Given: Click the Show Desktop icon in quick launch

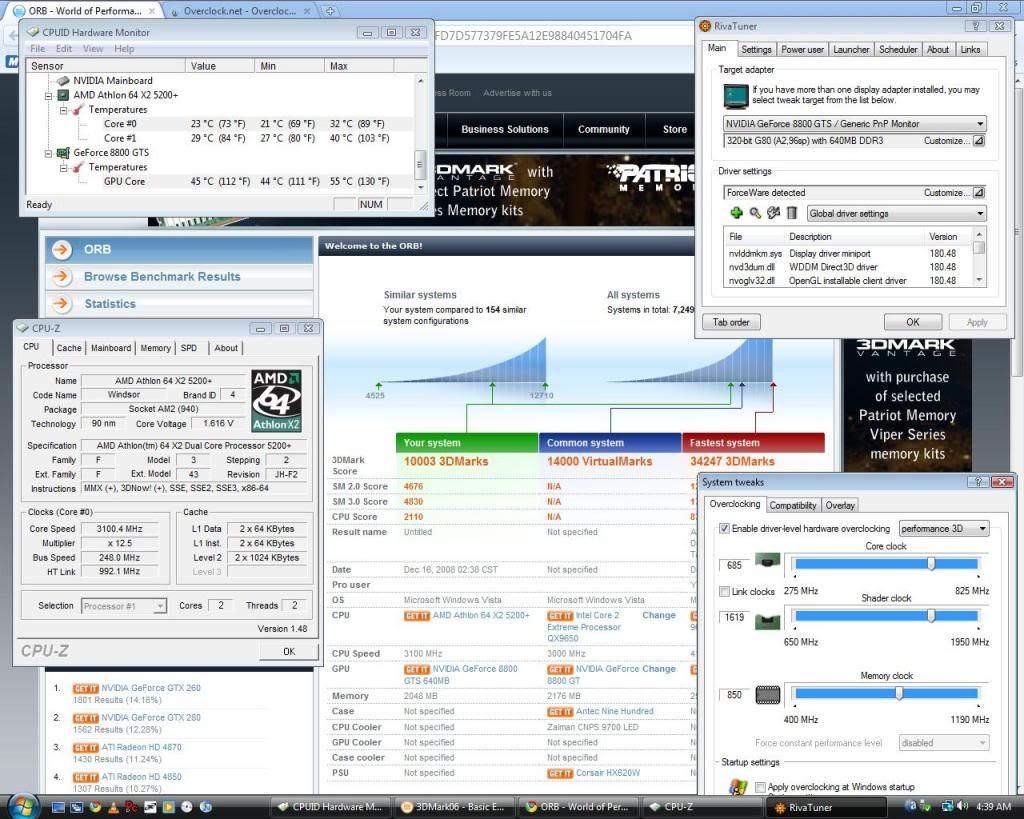Looking at the screenshot, I should click(x=58, y=807).
